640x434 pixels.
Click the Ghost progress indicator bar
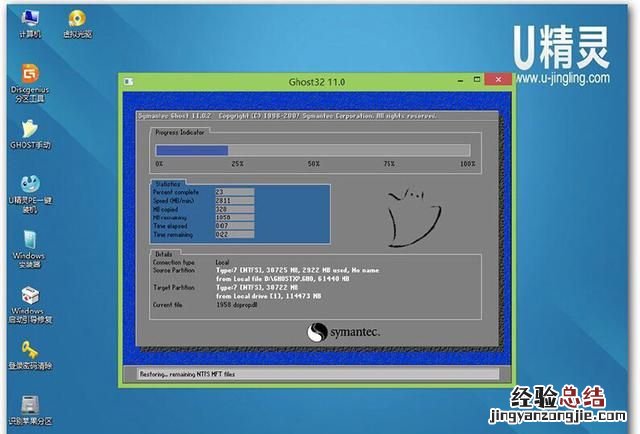click(x=313, y=150)
